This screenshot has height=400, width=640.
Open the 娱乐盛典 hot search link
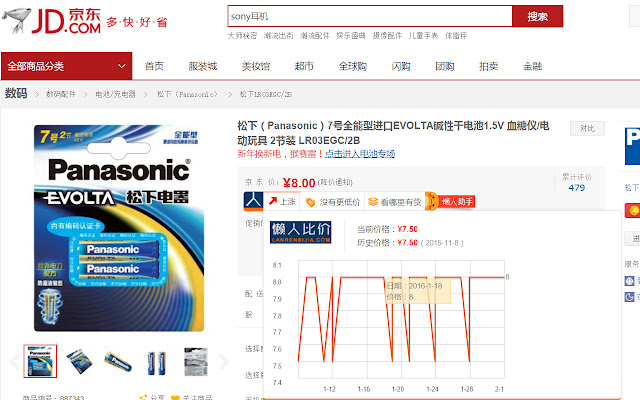coord(351,36)
